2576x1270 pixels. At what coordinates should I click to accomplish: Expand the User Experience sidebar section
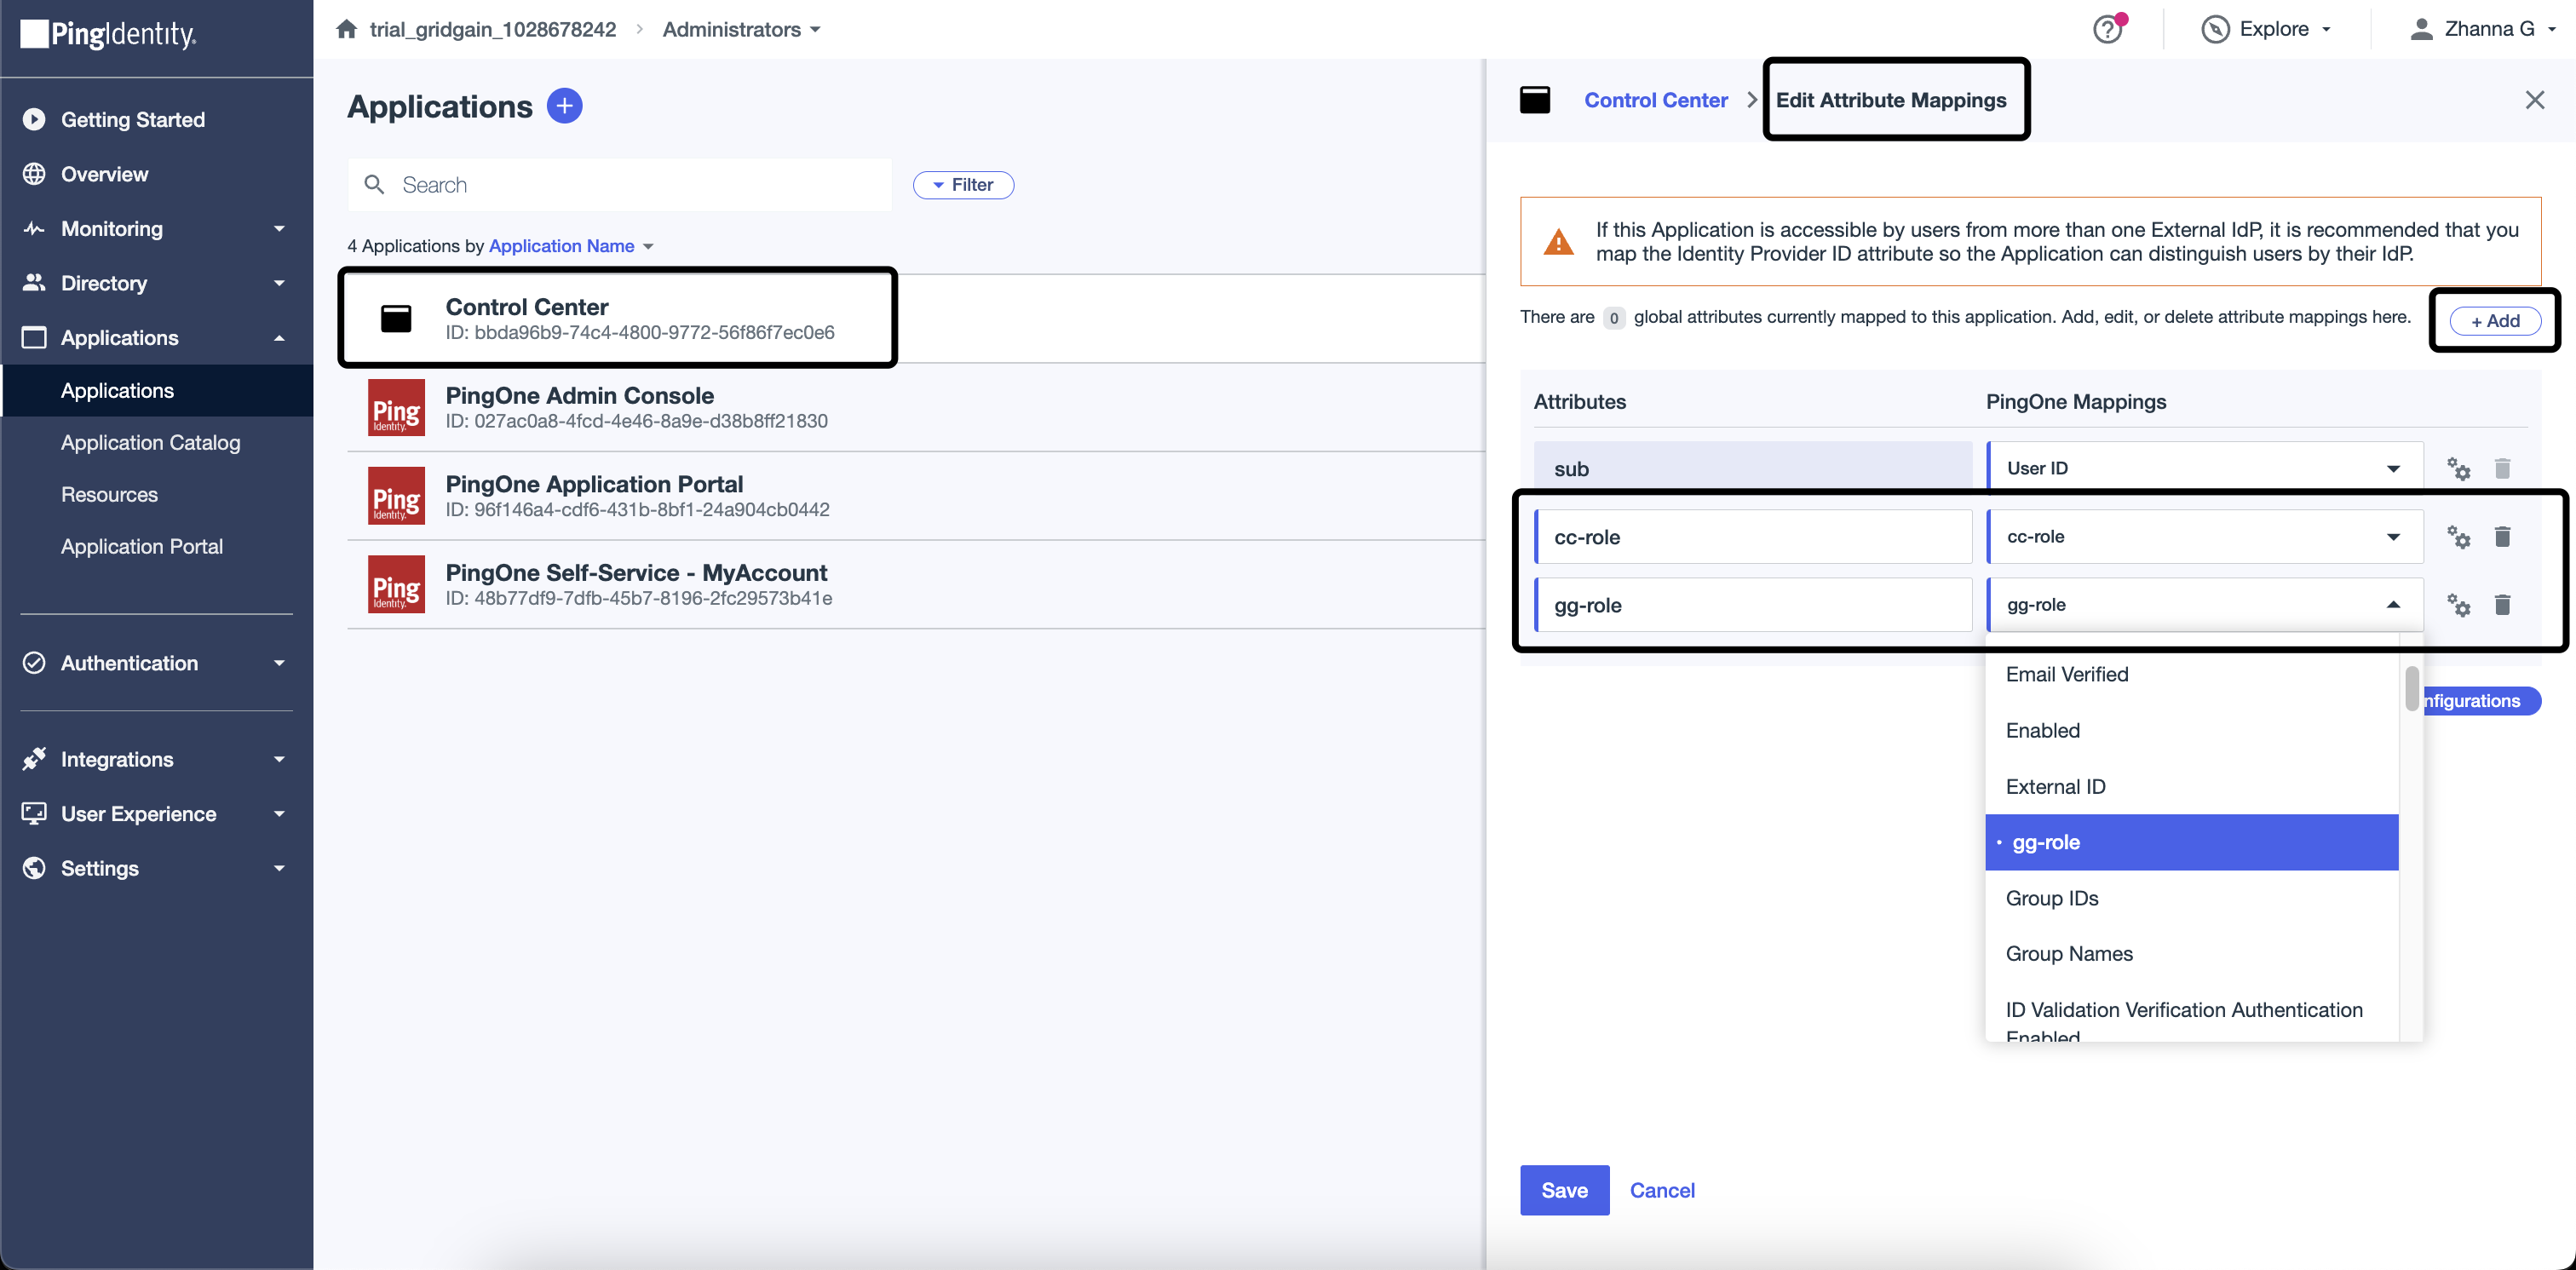click(156, 814)
